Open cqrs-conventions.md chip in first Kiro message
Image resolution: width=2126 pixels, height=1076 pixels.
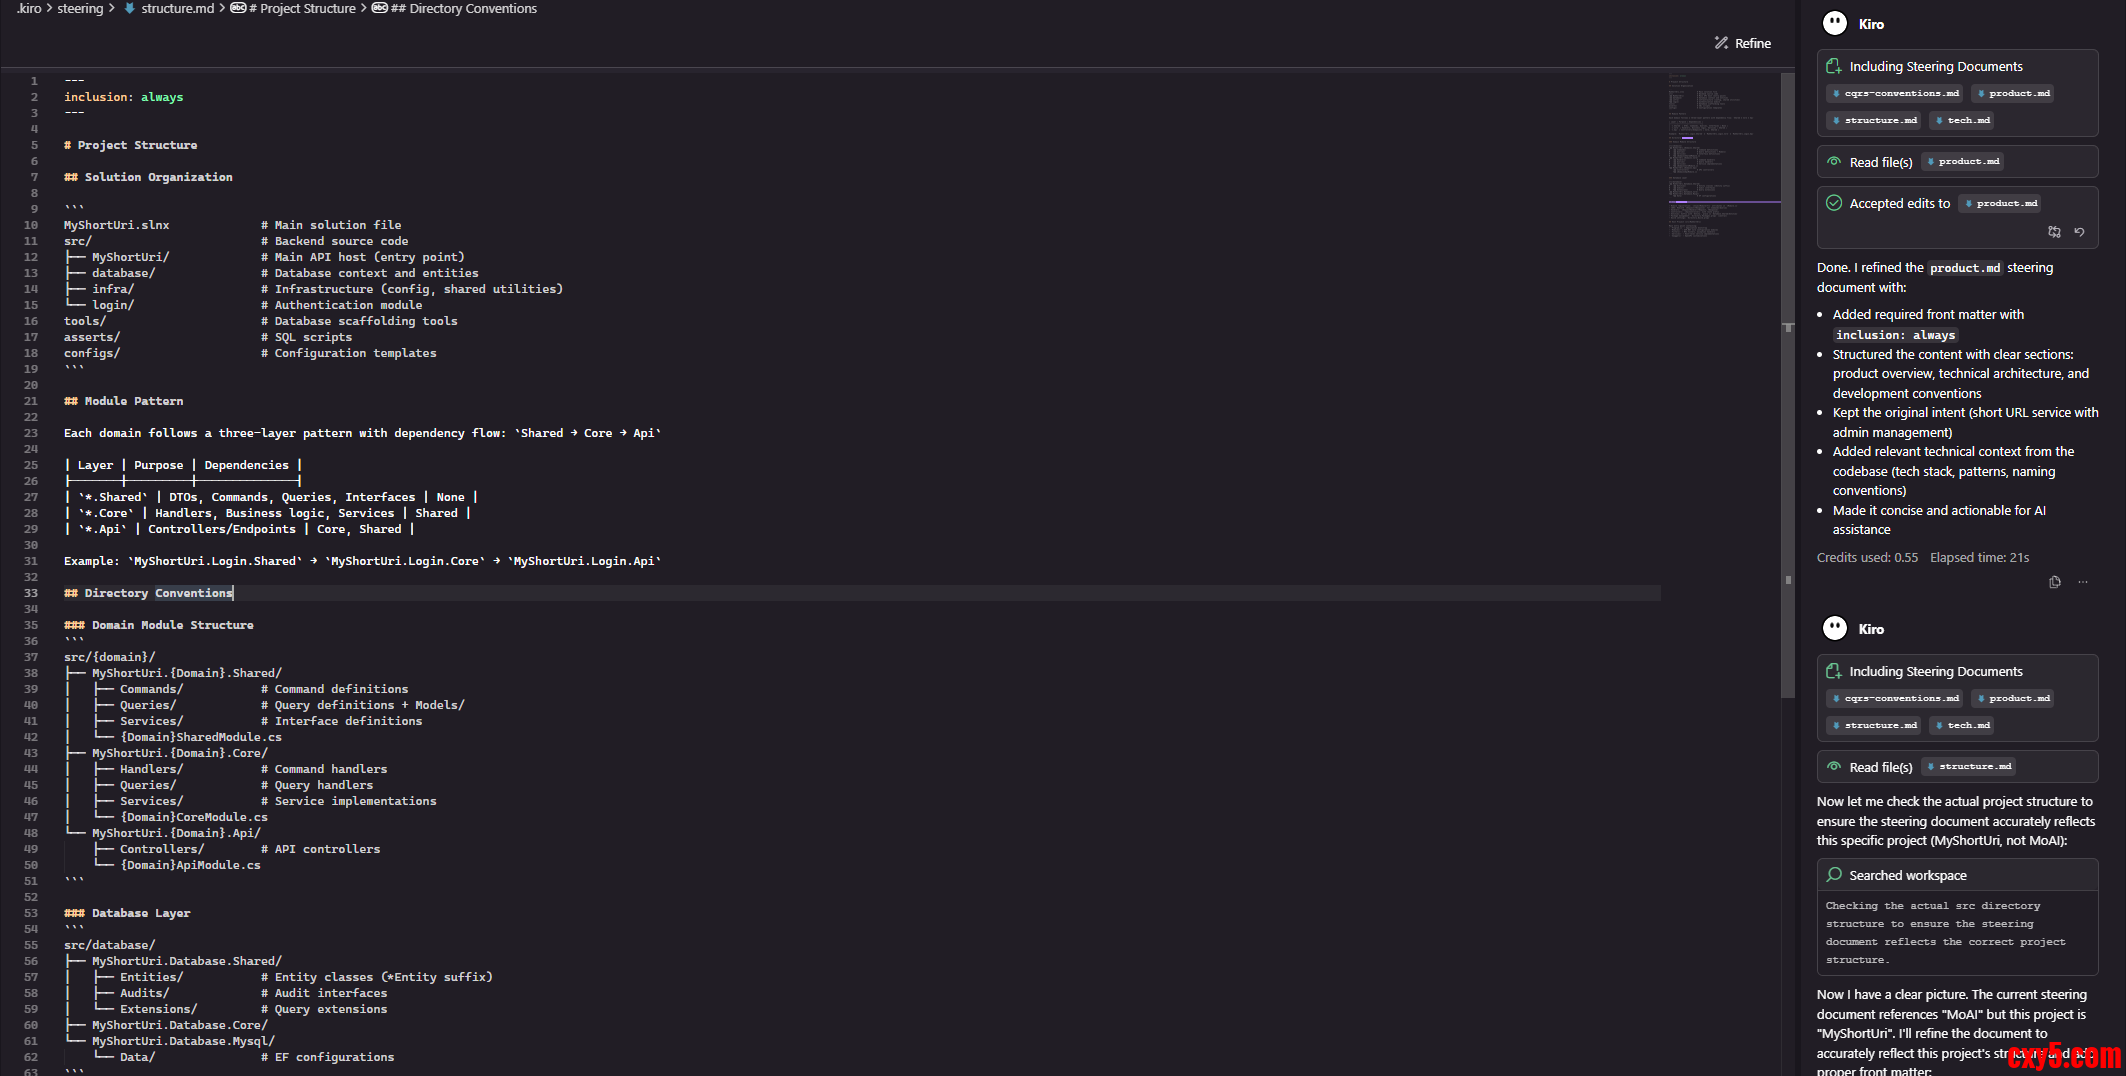tap(1895, 94)
